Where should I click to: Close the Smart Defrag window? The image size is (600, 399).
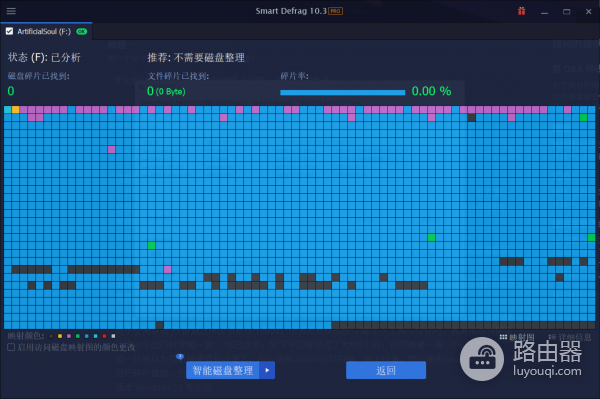click(x=589, y=12)
